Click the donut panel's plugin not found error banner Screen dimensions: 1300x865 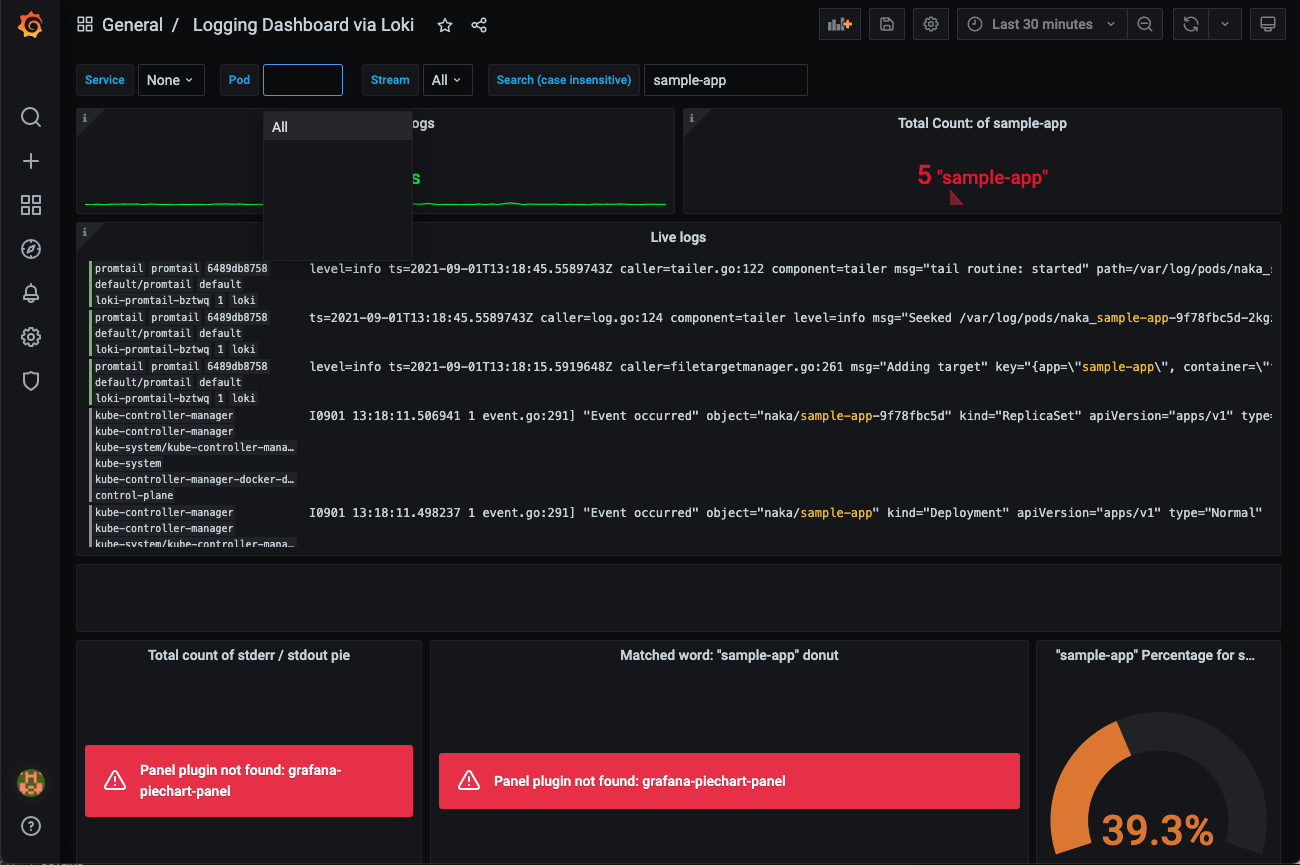tap(729, 781)
